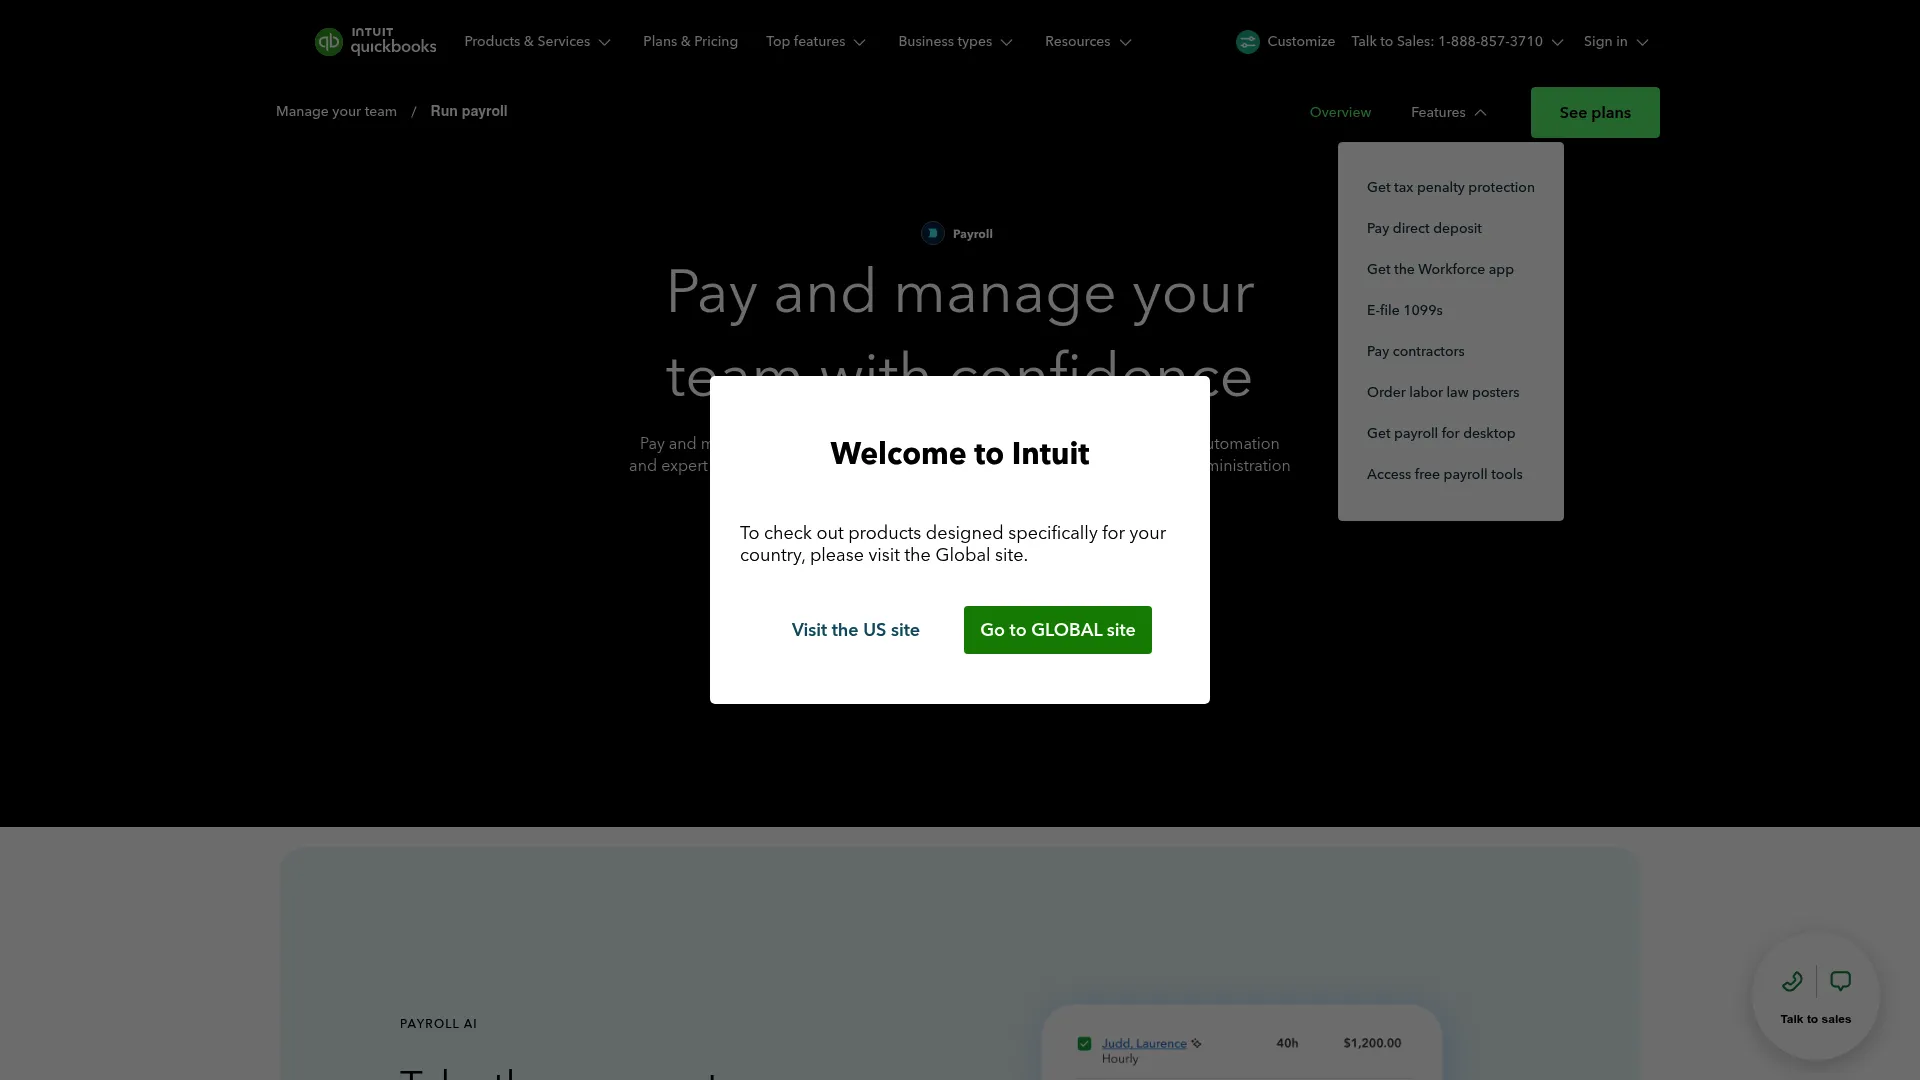Click the $1,200.00 amount
The image size is (1920, 1080).
click(1372, 1043)
